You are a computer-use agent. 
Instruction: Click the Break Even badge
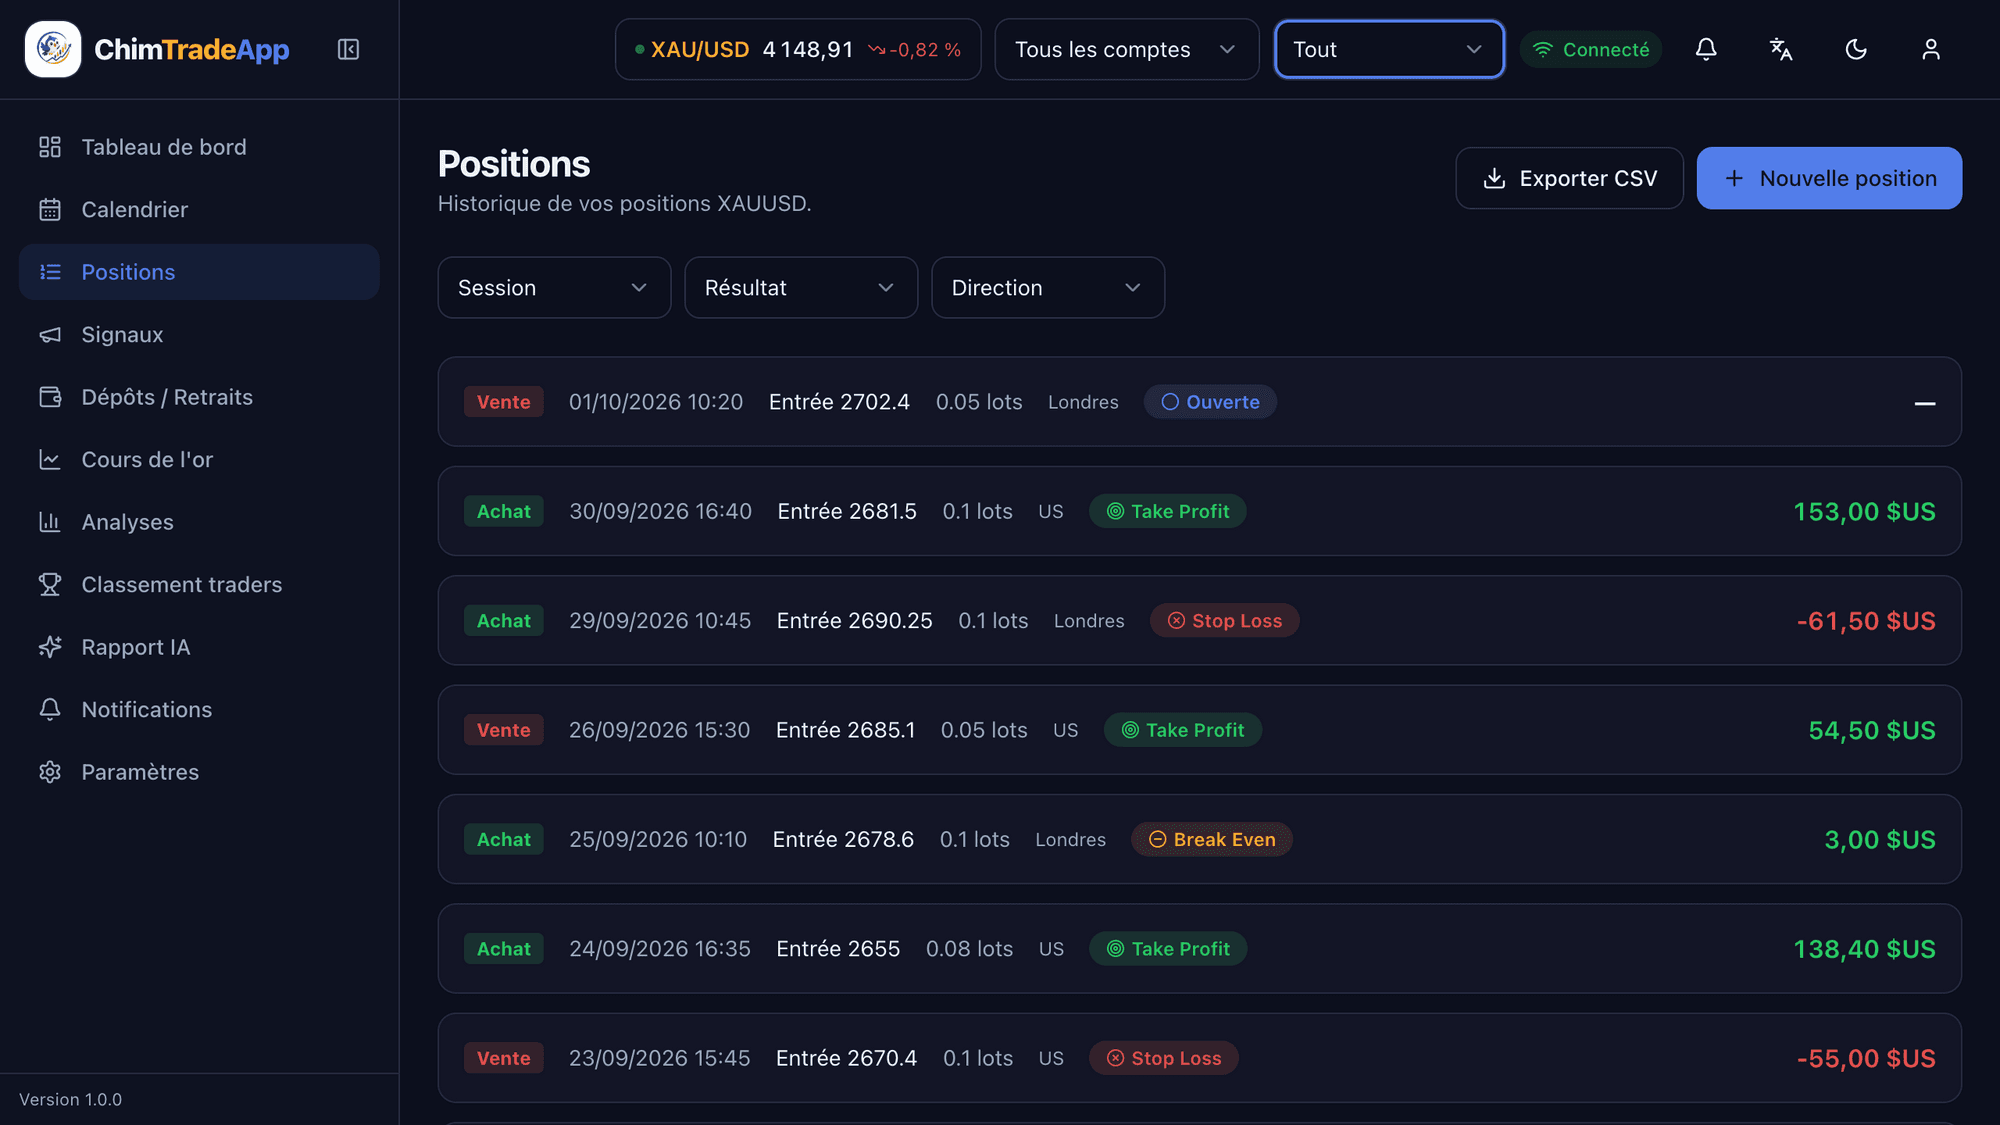[x=1212, y=840]
